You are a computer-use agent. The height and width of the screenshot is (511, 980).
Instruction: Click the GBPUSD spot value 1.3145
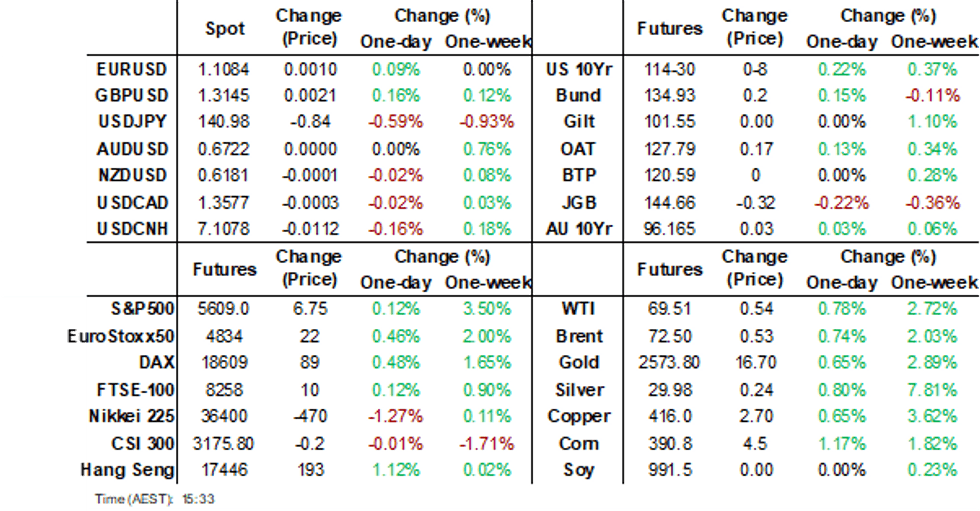pyautogui.click(x=224, y=96)
